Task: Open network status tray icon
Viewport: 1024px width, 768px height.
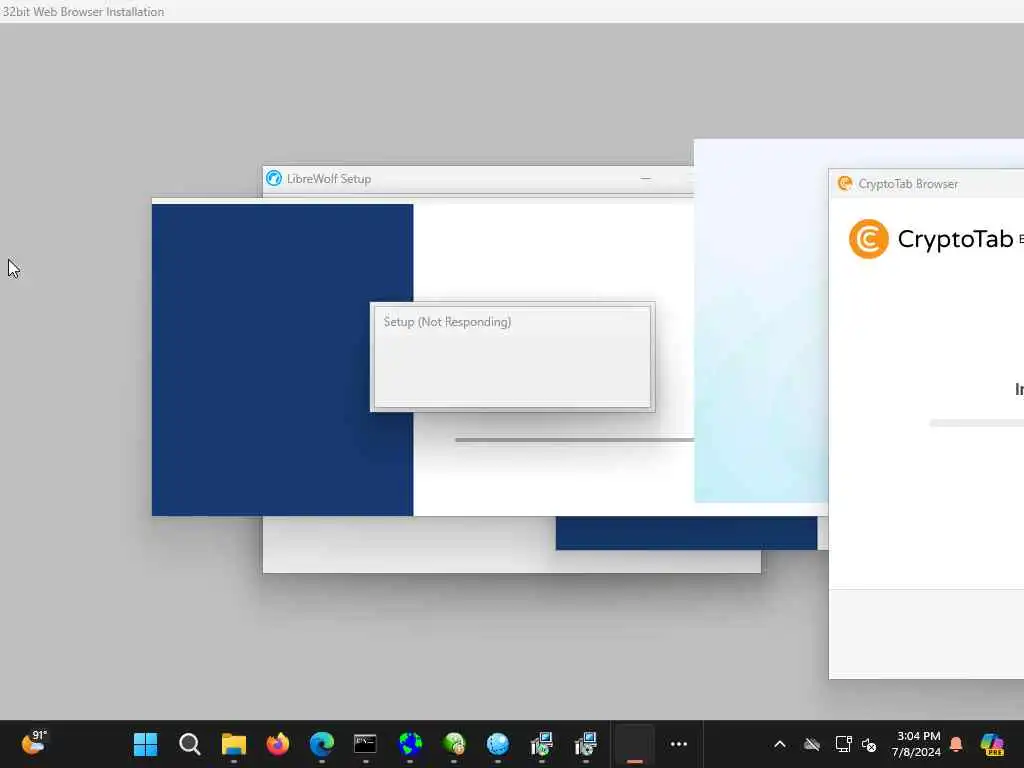Action: point(843,744)
